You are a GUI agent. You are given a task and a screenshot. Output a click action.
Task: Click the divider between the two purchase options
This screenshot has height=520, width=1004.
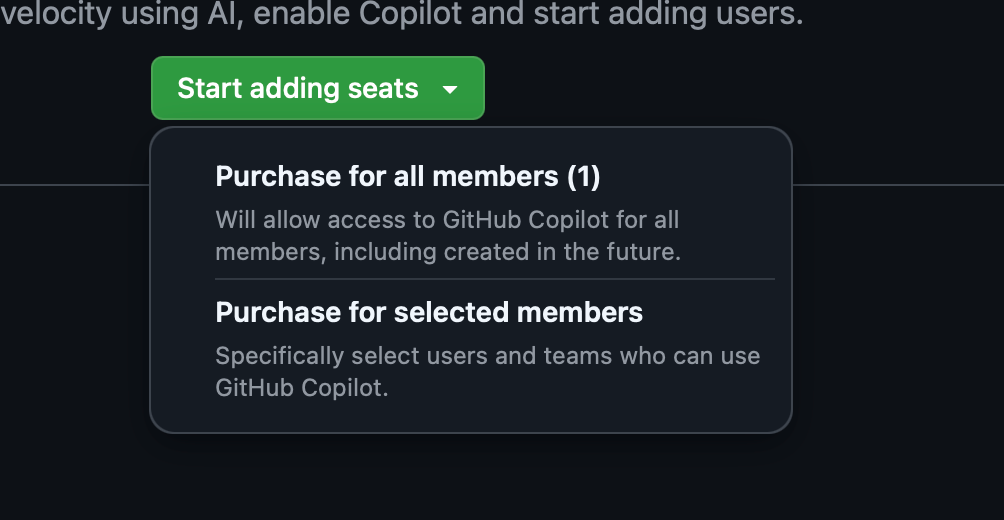click(x=494, y=279)
